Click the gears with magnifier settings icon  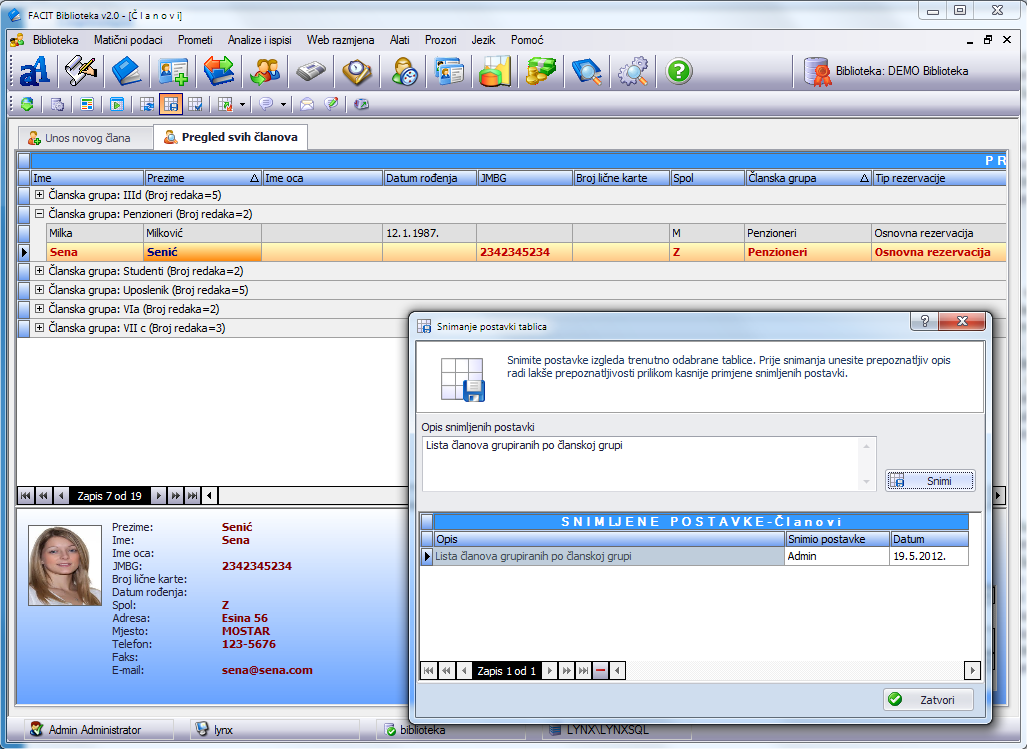633,71
